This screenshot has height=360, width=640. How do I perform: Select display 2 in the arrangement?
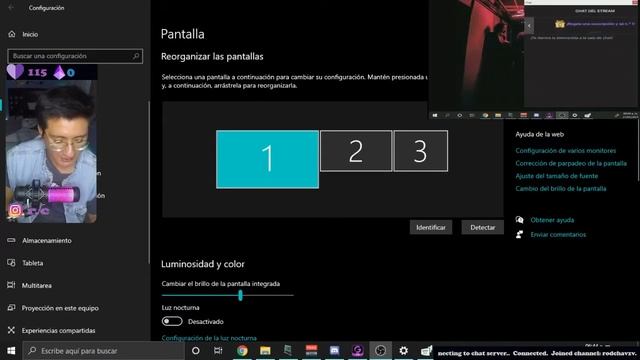click(356, 151)
